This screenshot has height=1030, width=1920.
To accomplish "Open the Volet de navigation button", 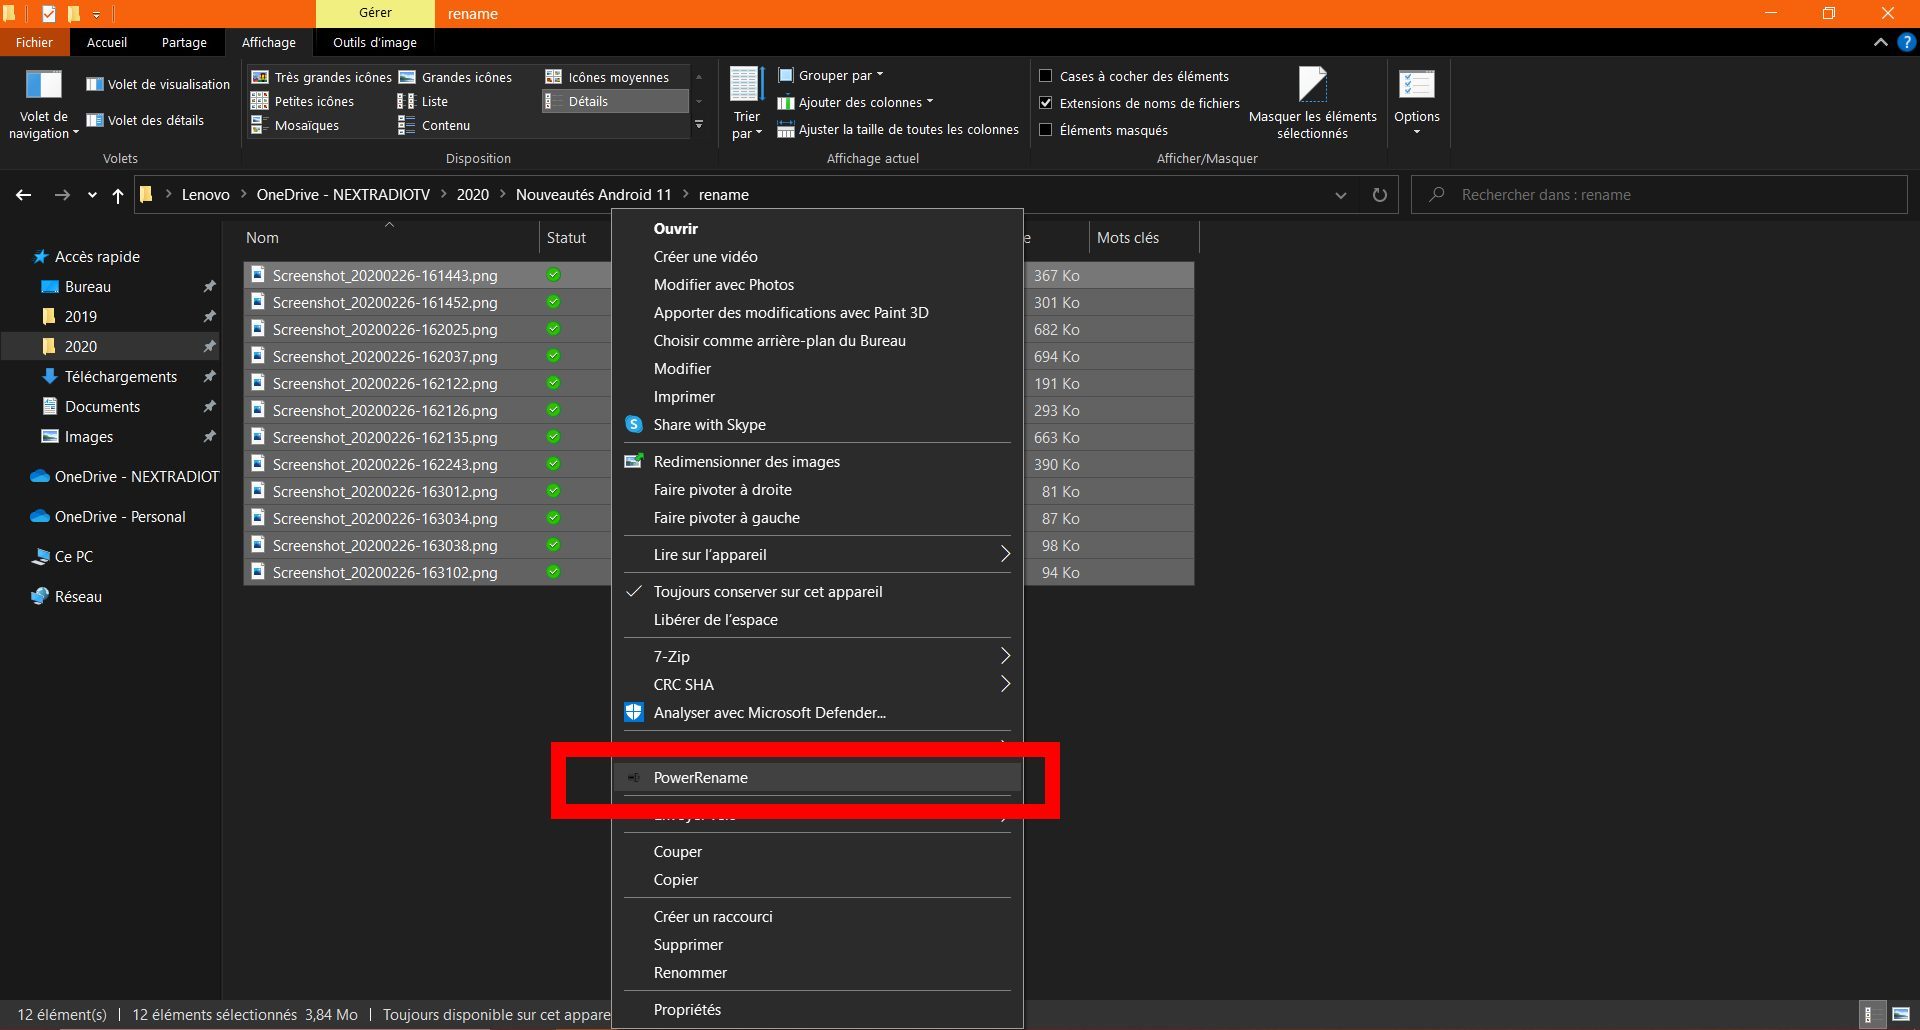I will click(43, 105).
